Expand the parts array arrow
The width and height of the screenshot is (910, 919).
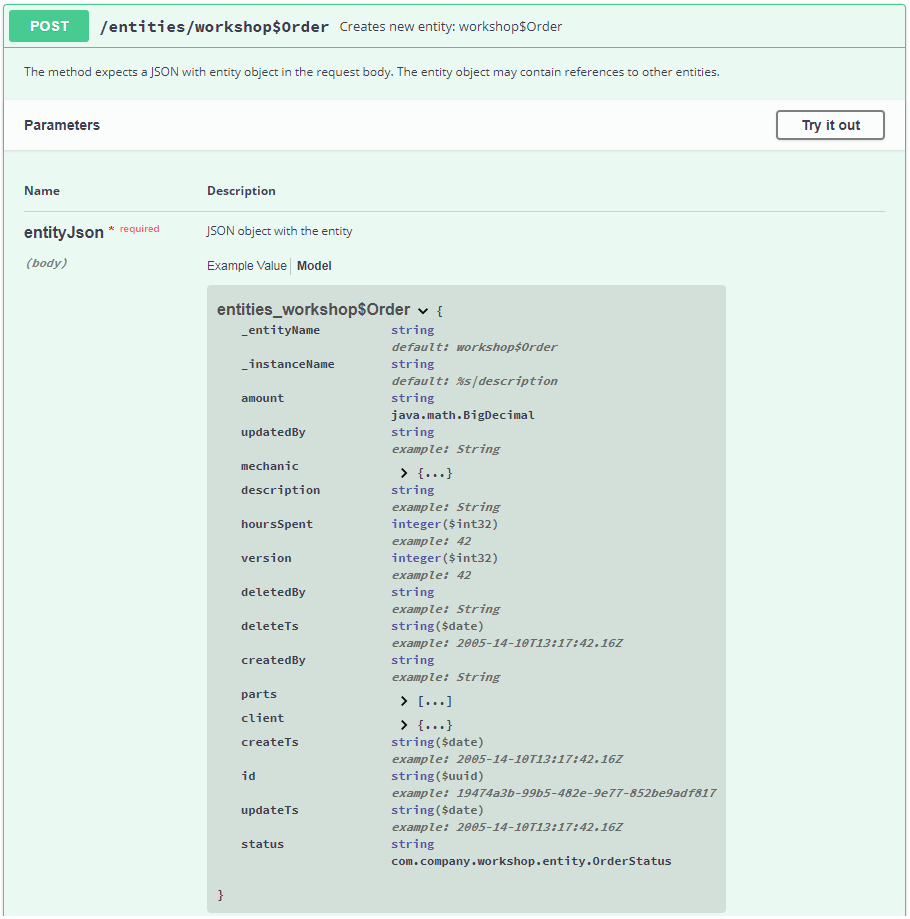[x=404, y=700]
